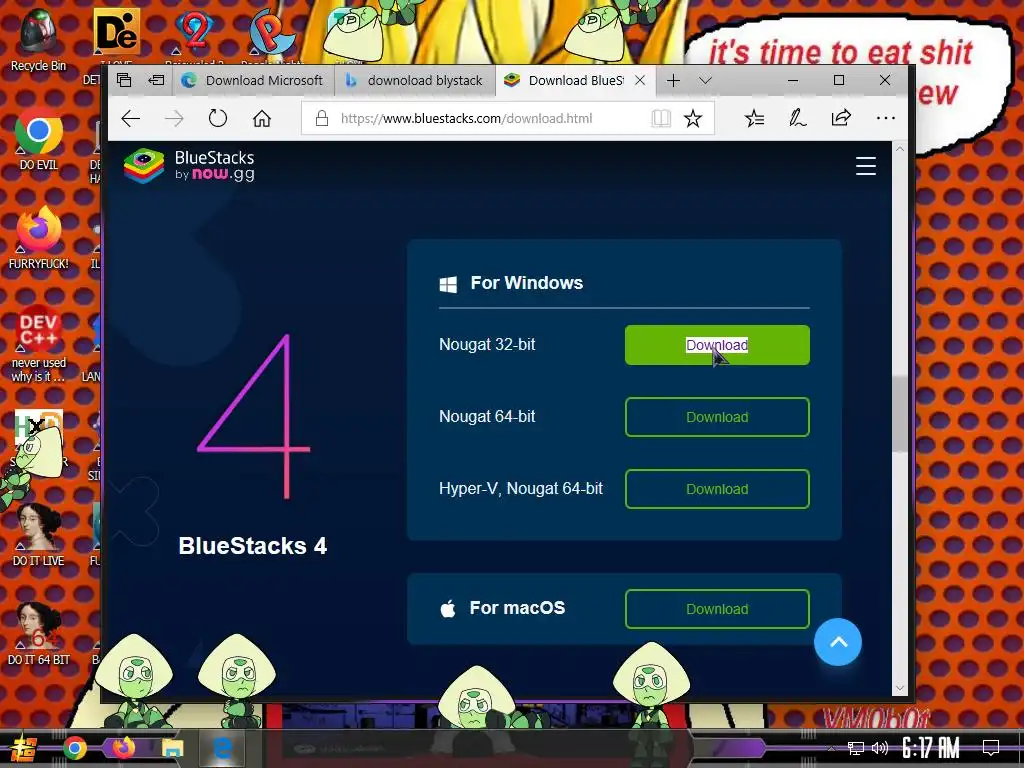
Task: Open Edge Settings and more menu
Action: pos(886,118)
